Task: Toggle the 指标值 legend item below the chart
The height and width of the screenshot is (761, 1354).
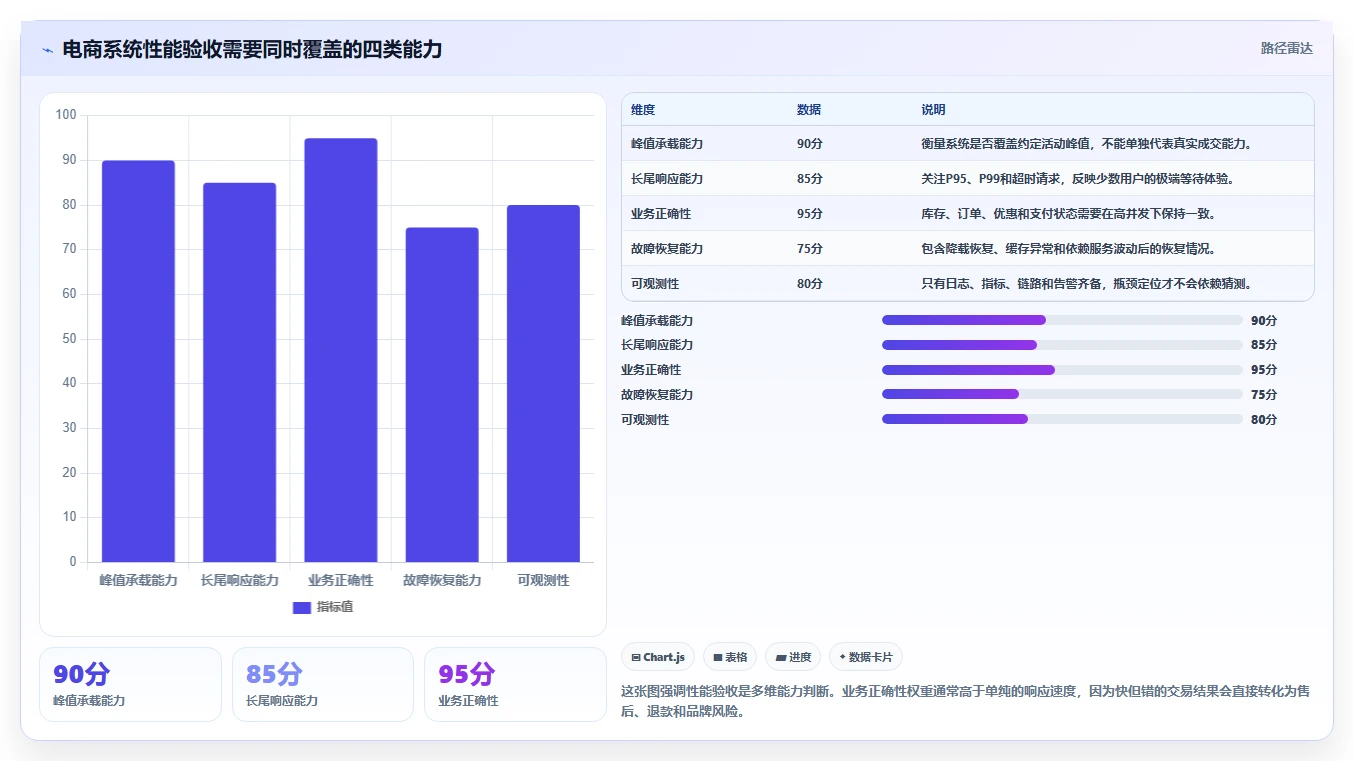Action: (323, 607)
